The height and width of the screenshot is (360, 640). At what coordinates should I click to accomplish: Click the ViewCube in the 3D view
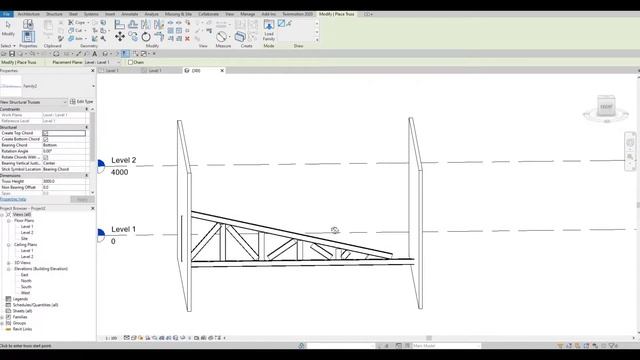coord(606,107)
